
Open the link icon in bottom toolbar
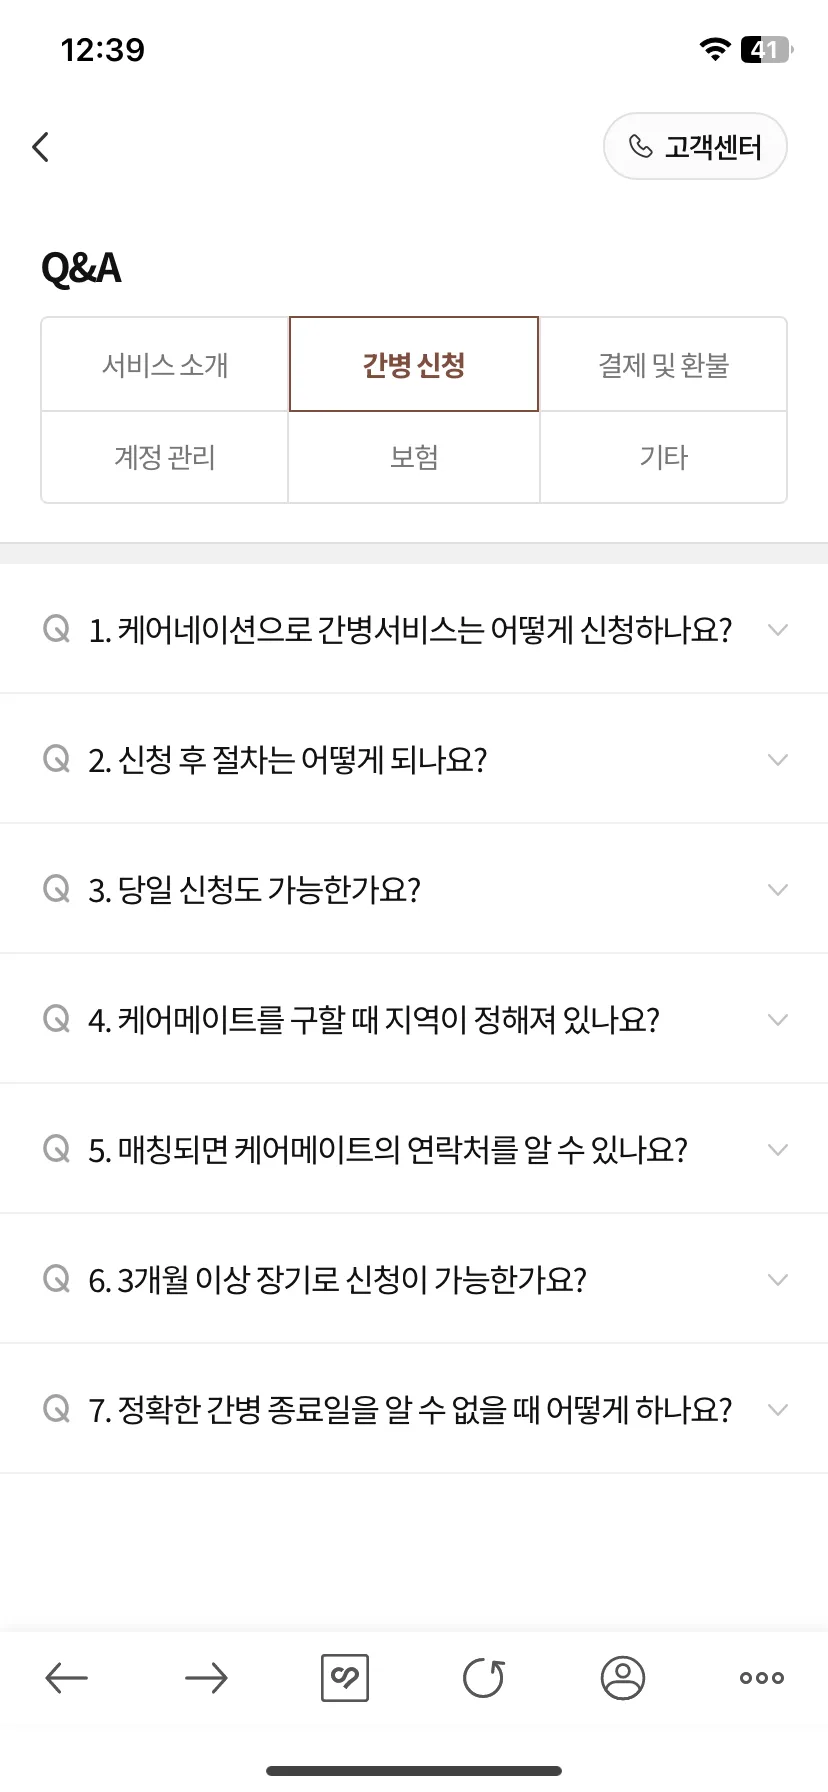click(345, 1678)
